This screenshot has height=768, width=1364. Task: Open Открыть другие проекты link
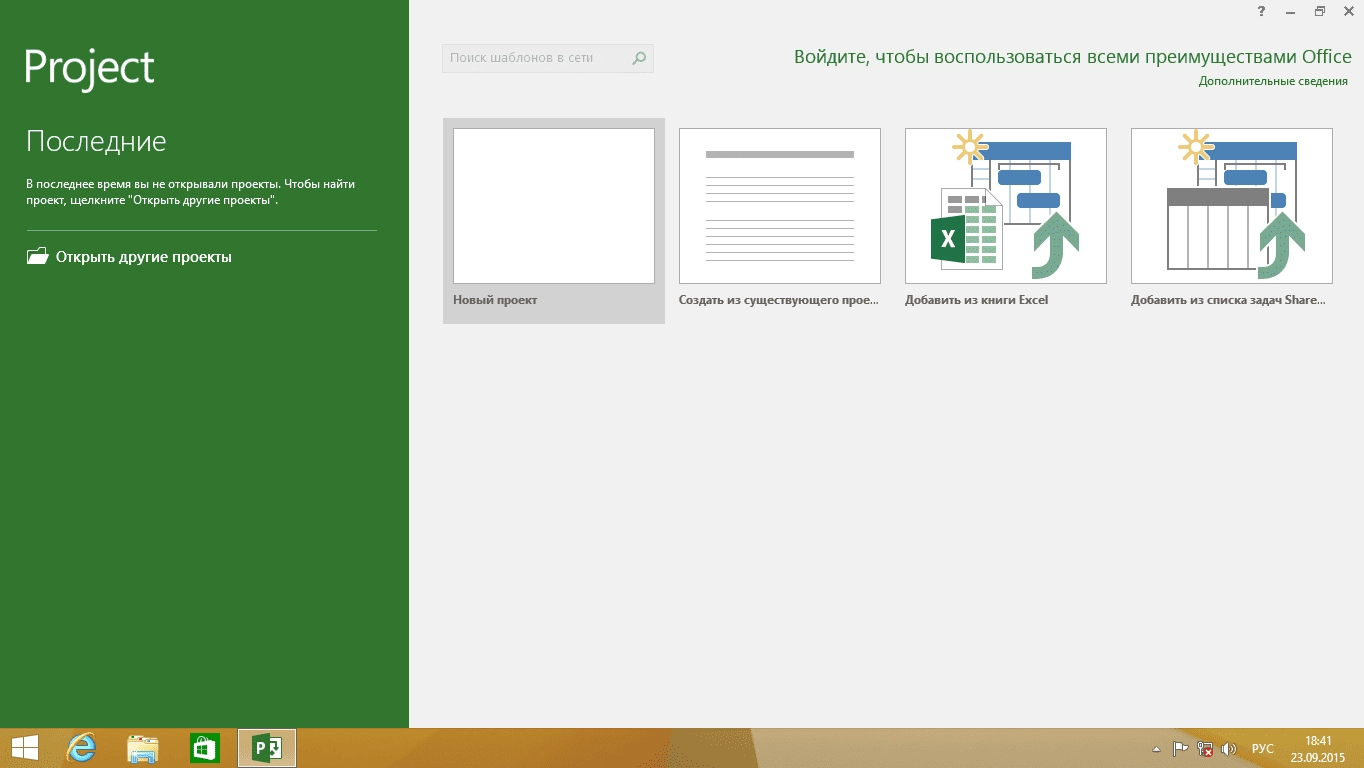click(144, 257)
